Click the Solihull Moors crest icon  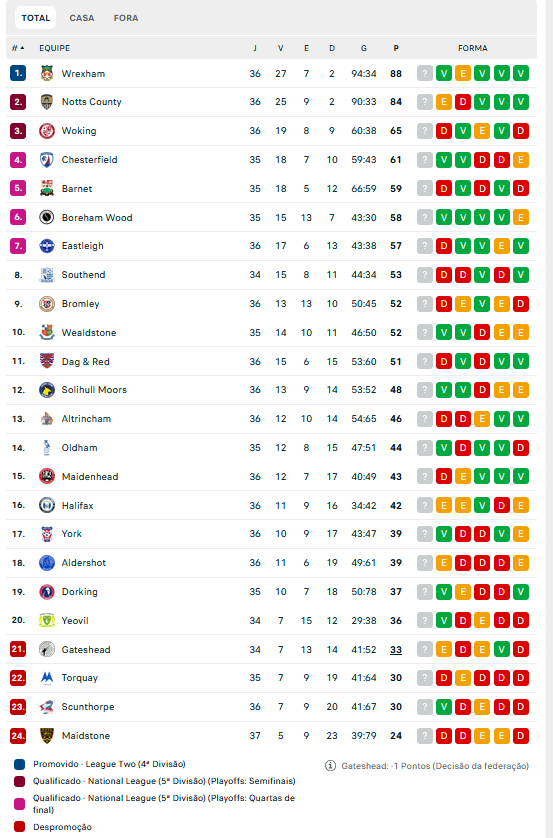(47, 390)
